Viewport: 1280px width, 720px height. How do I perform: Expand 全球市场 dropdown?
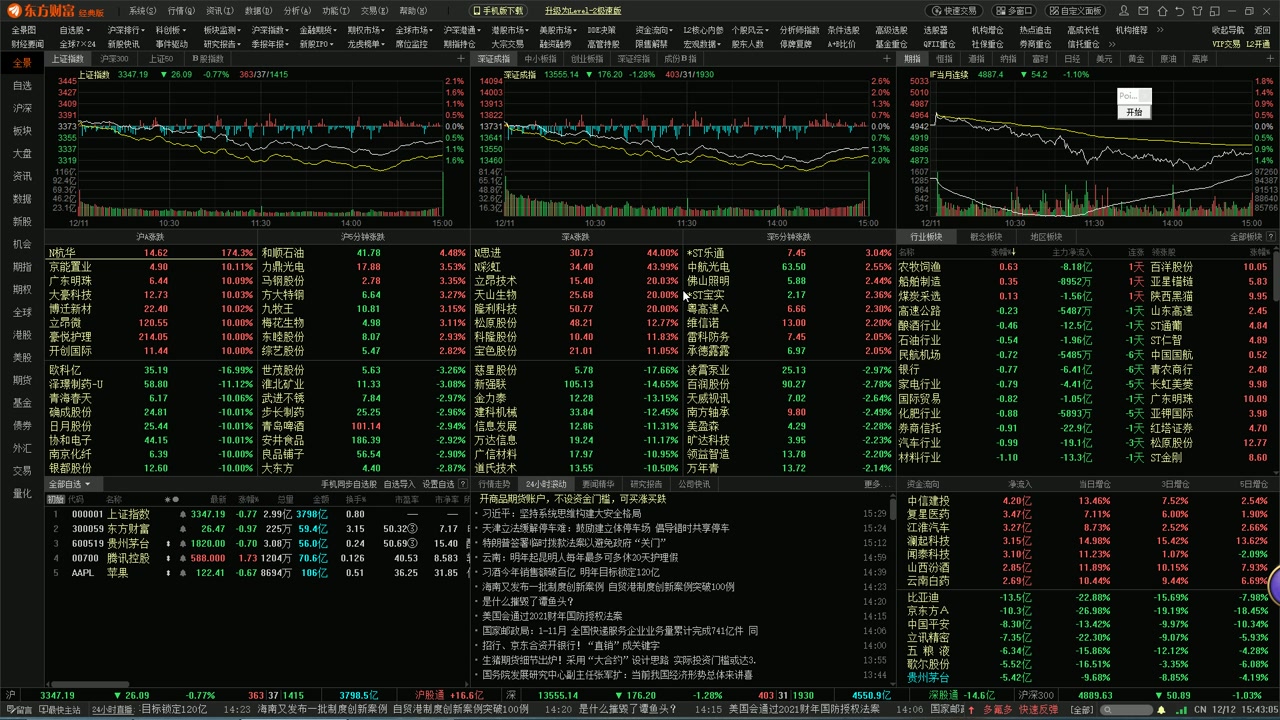point(413,31)
